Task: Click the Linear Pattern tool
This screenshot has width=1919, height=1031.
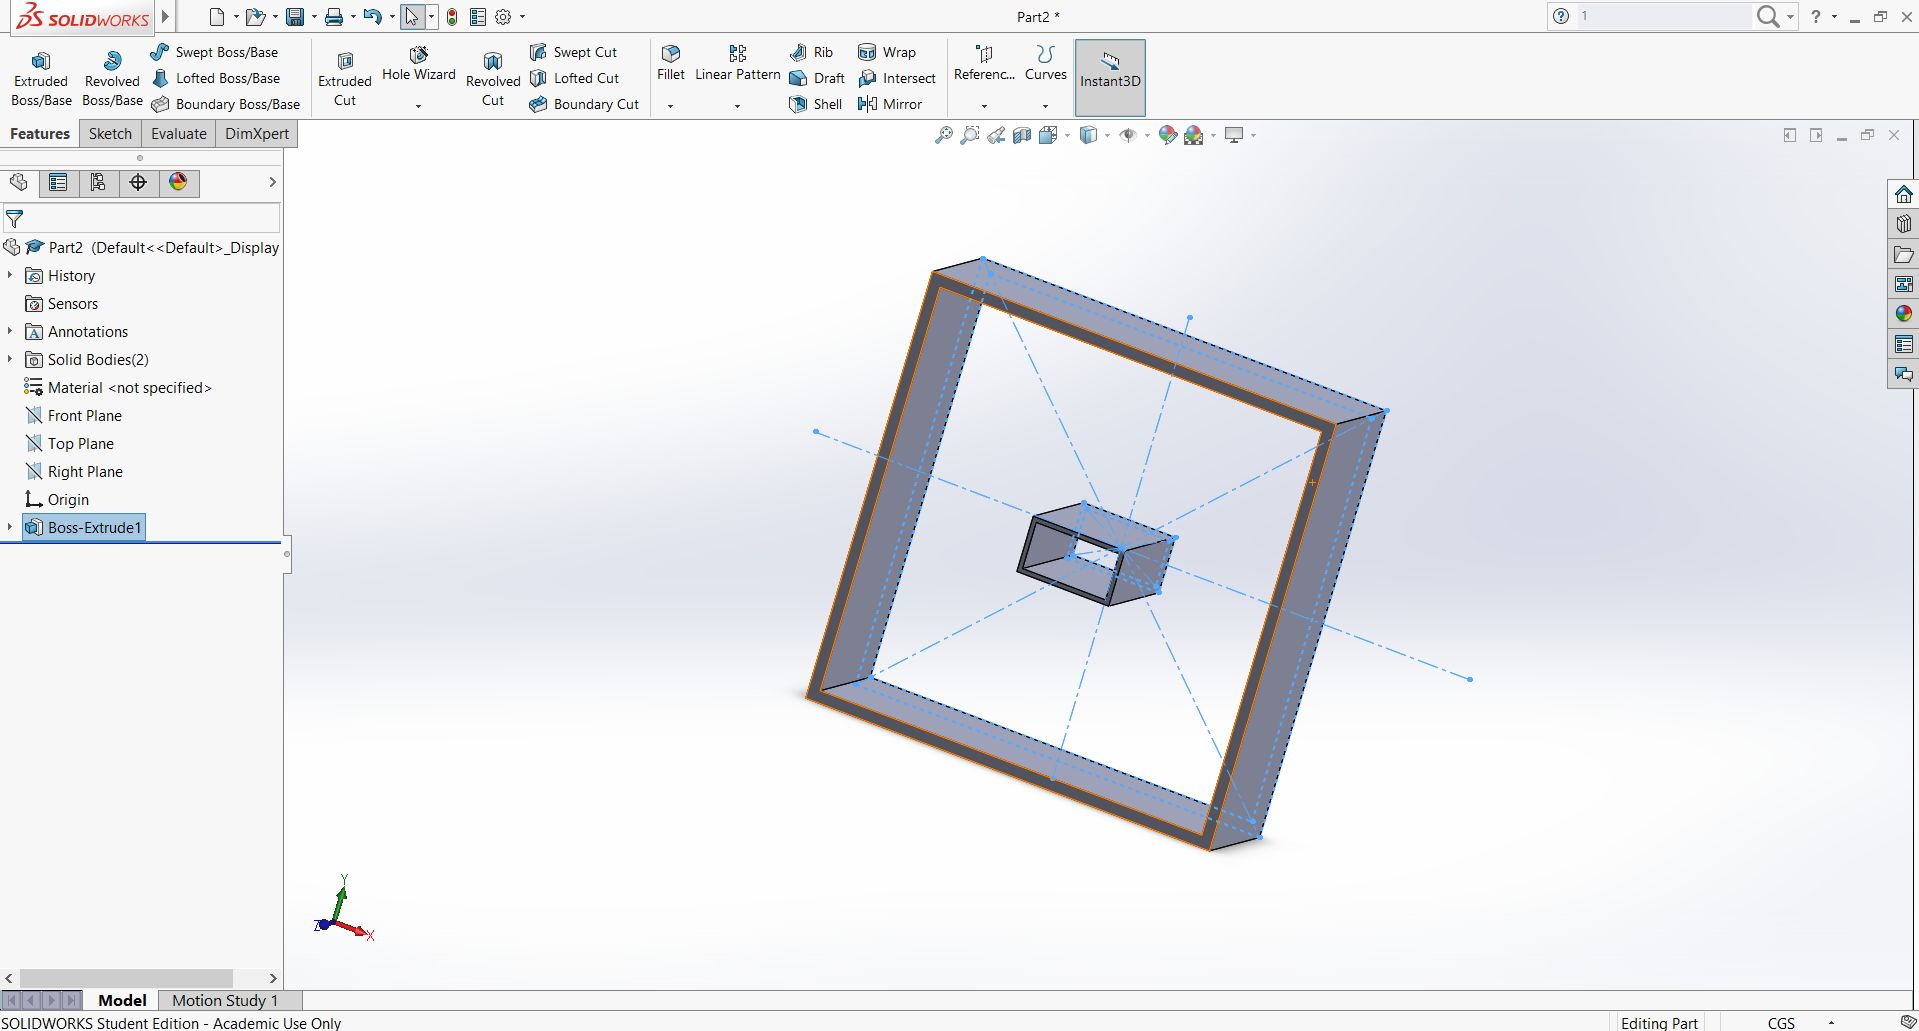Action: 737,62
